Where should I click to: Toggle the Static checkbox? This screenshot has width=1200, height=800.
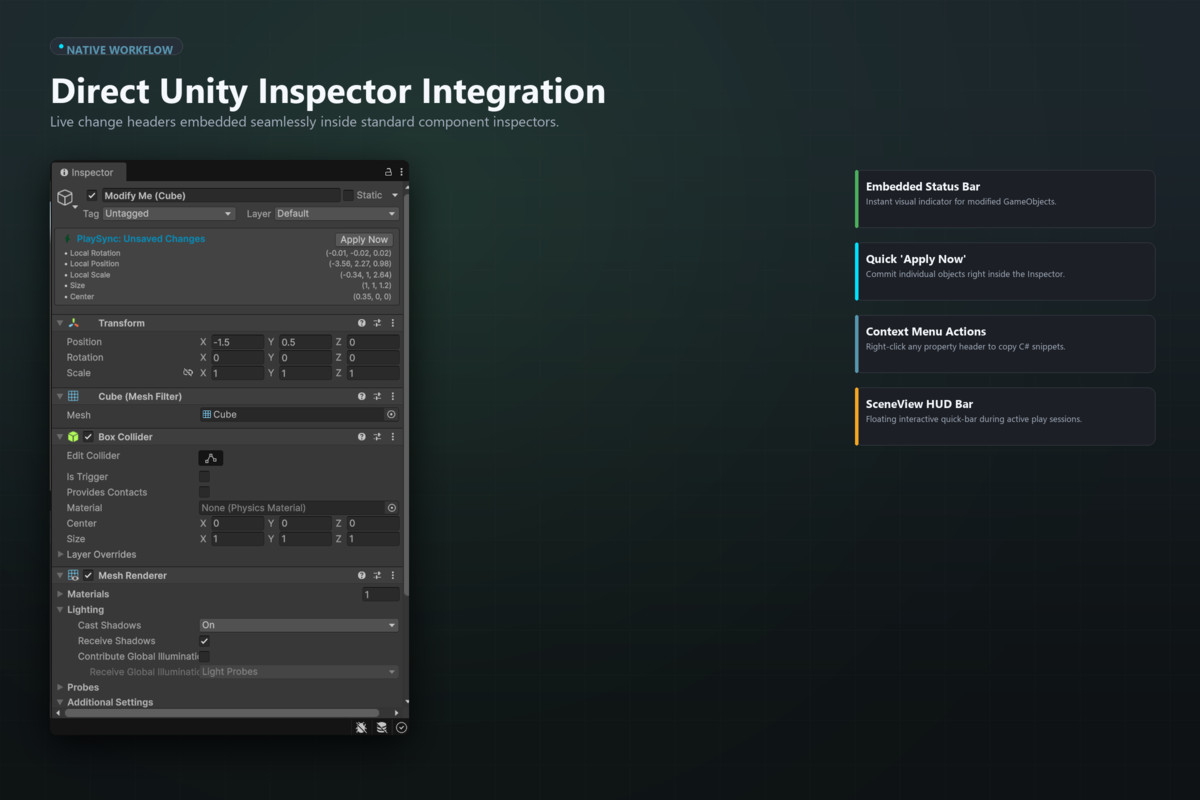348,196
